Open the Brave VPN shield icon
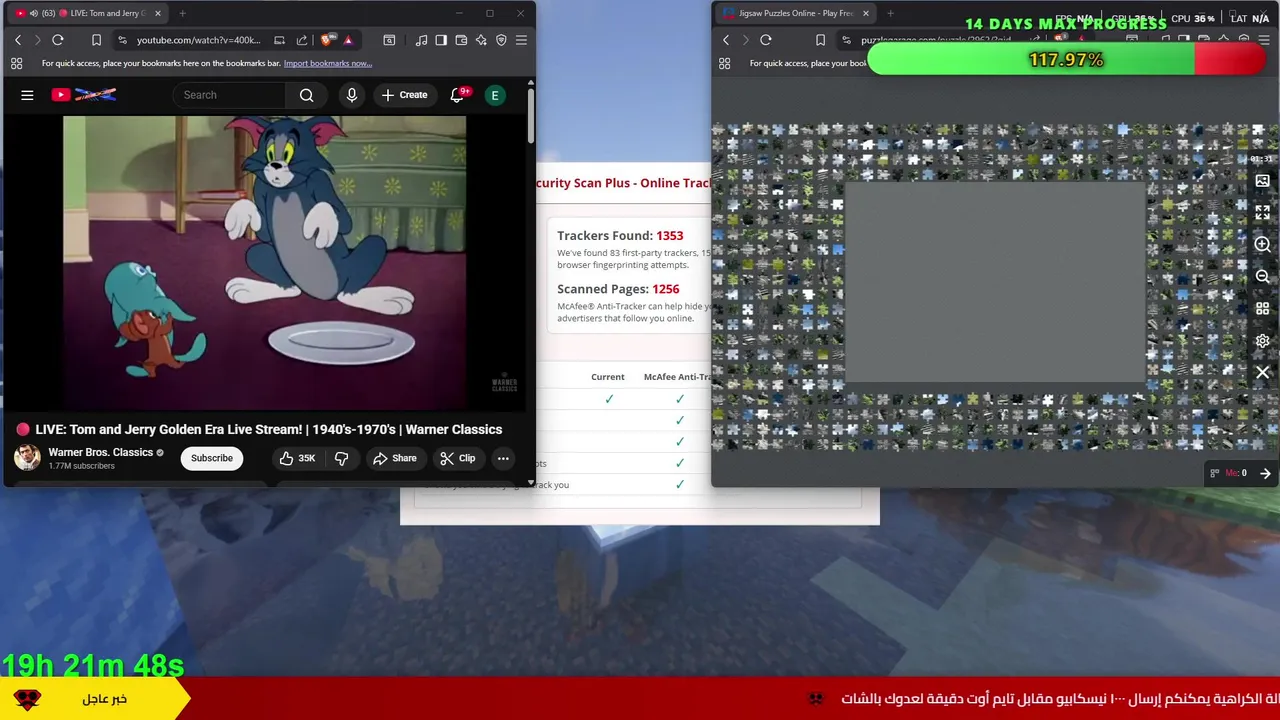Screen dimensions: 1280x720 click(501, 40)
